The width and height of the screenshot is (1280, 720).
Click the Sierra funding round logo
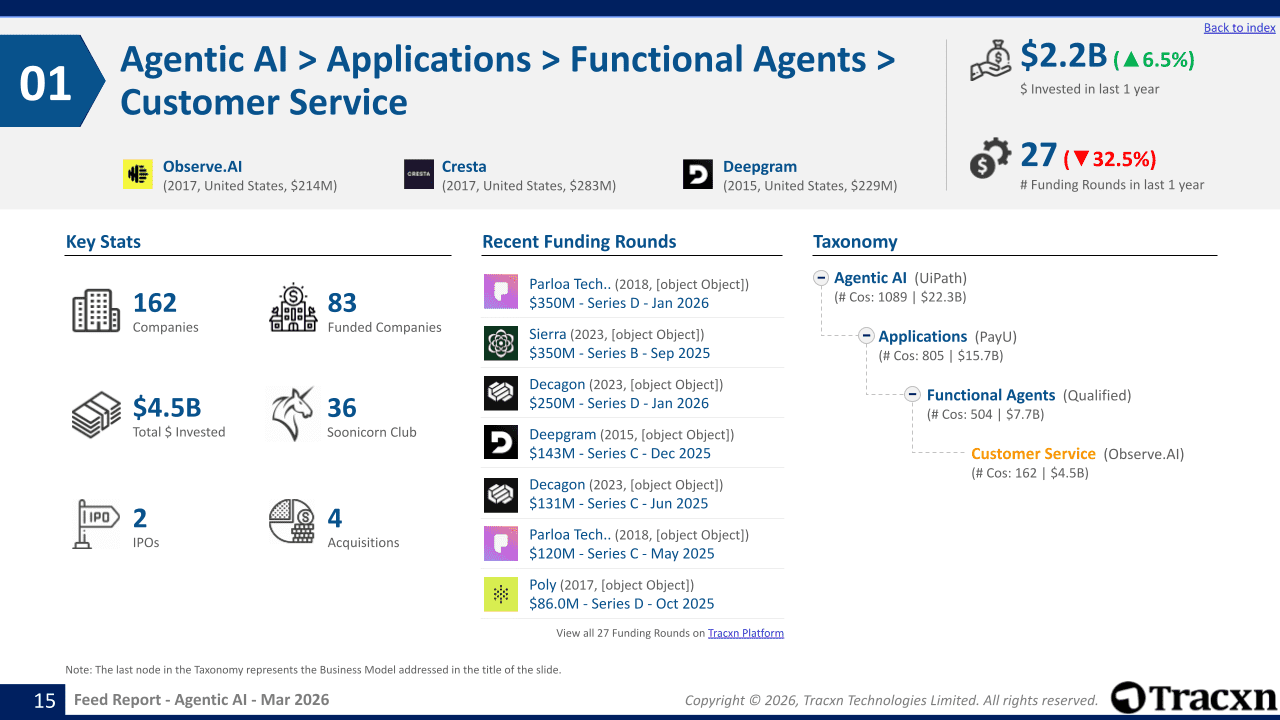tap(501, 343)
